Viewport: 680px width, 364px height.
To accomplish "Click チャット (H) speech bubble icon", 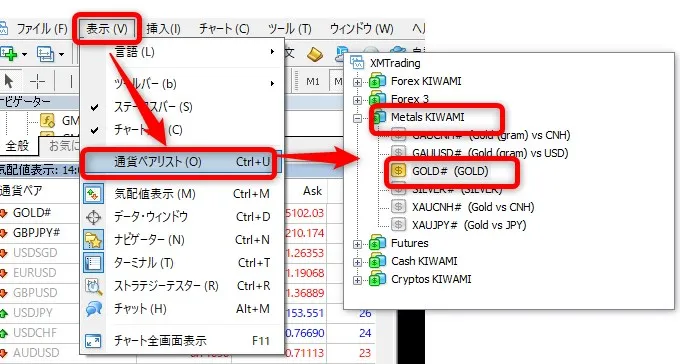I will point(93,309).
